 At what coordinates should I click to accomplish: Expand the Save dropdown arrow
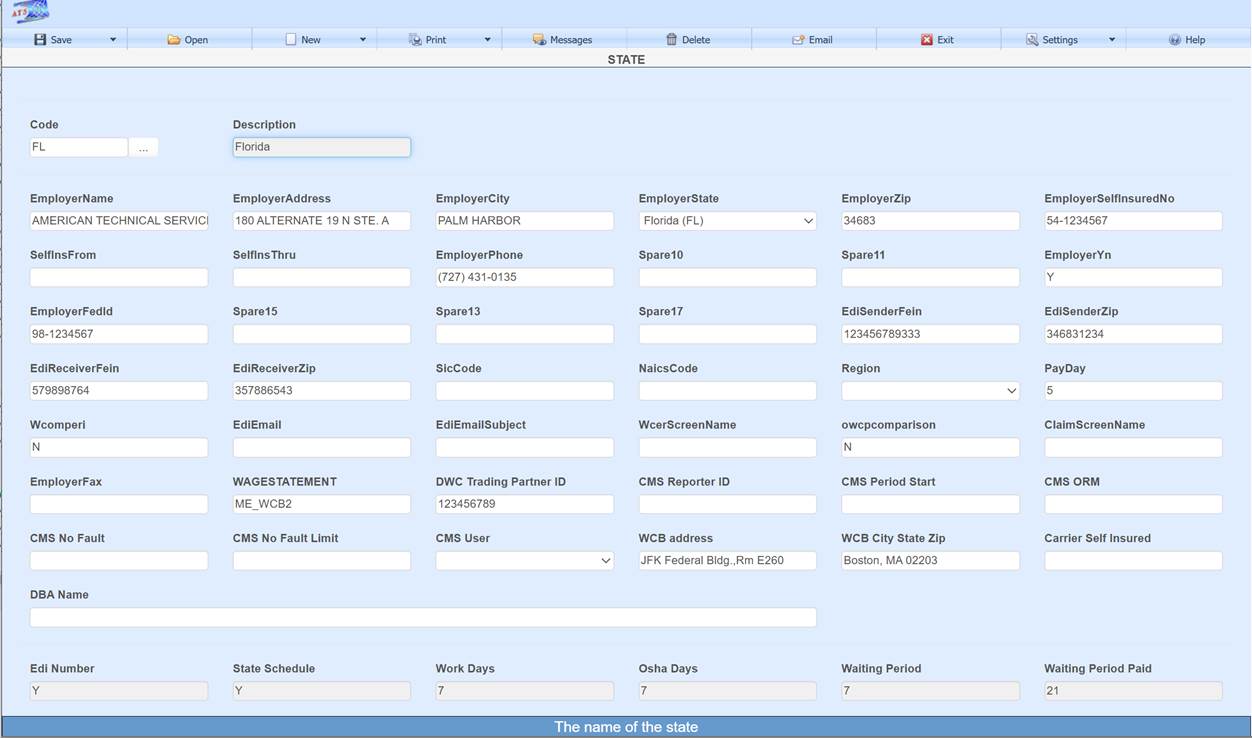pyautogui.click(x=113, y=40)
